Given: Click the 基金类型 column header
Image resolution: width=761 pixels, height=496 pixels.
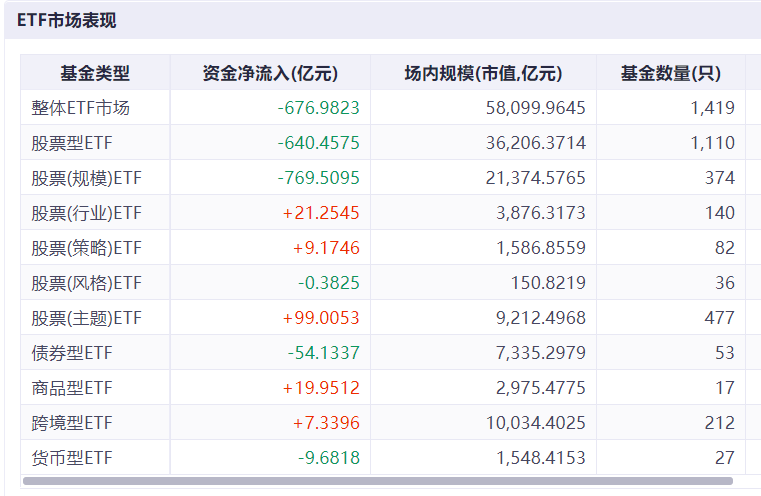Looking at the screenshot, I should click(95, 73).
